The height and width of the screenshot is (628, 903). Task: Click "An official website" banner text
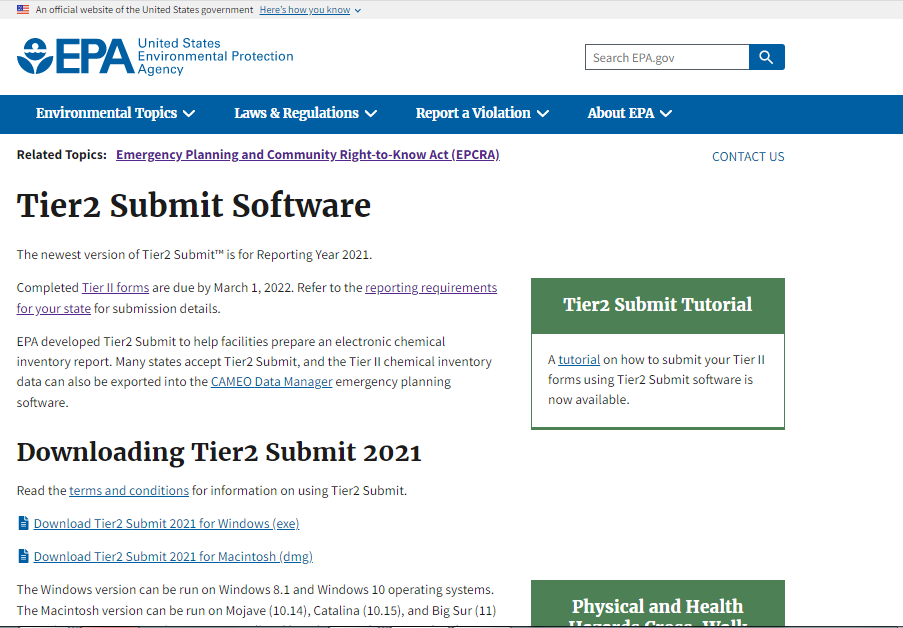[144, 10]
